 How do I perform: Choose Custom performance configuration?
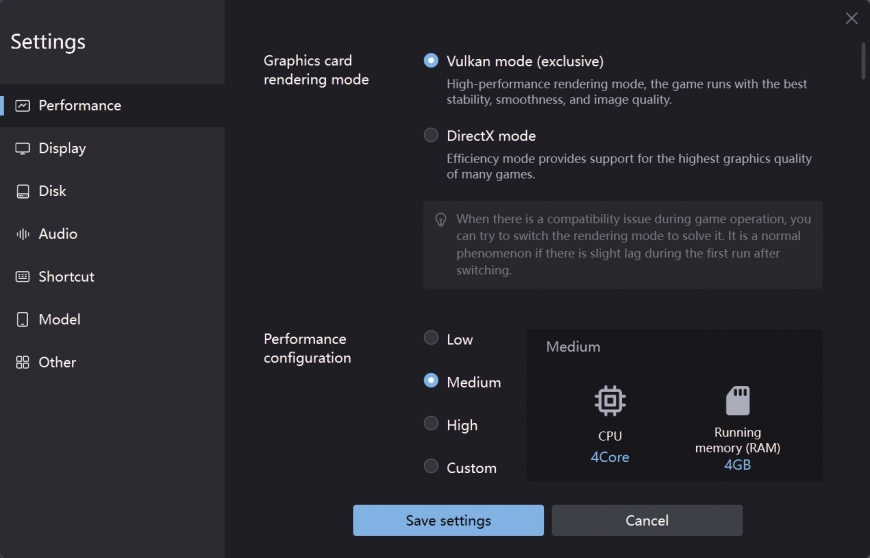(x=431, y=466)
